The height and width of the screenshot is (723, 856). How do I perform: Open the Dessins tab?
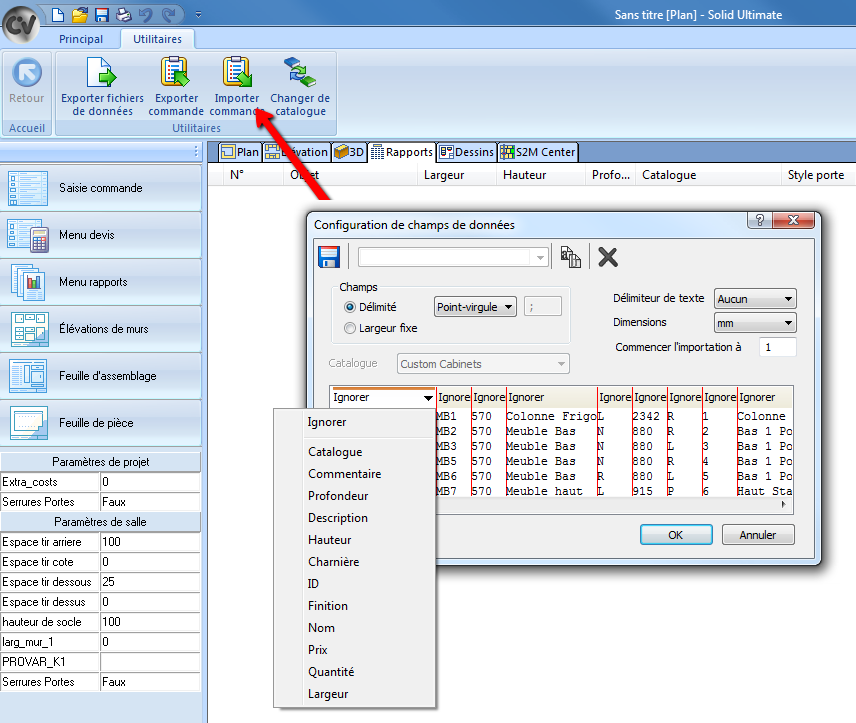467,152
